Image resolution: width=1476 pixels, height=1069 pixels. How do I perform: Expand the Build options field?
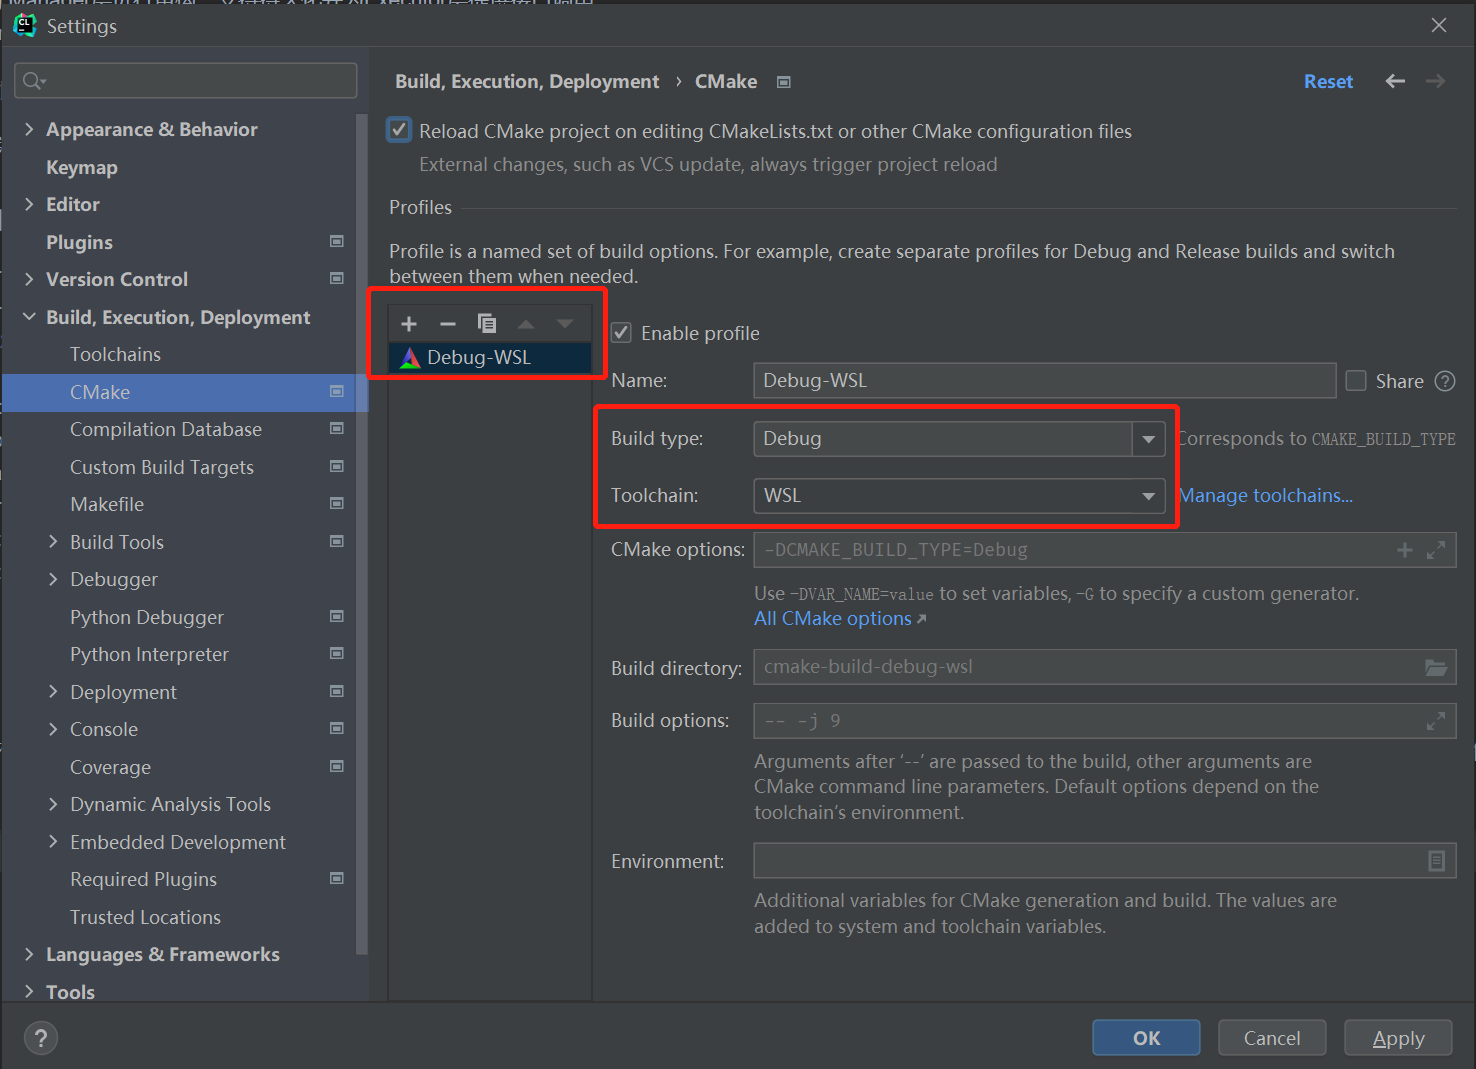pyautogui.click(x=1436, y=721)
